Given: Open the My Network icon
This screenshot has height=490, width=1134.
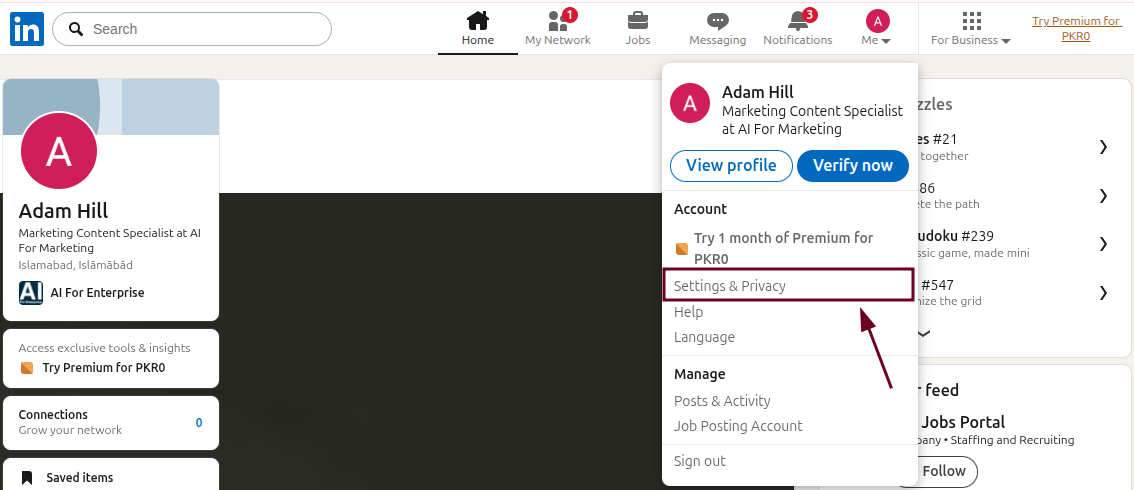Looking at the screenshot, I should (558, 20).
